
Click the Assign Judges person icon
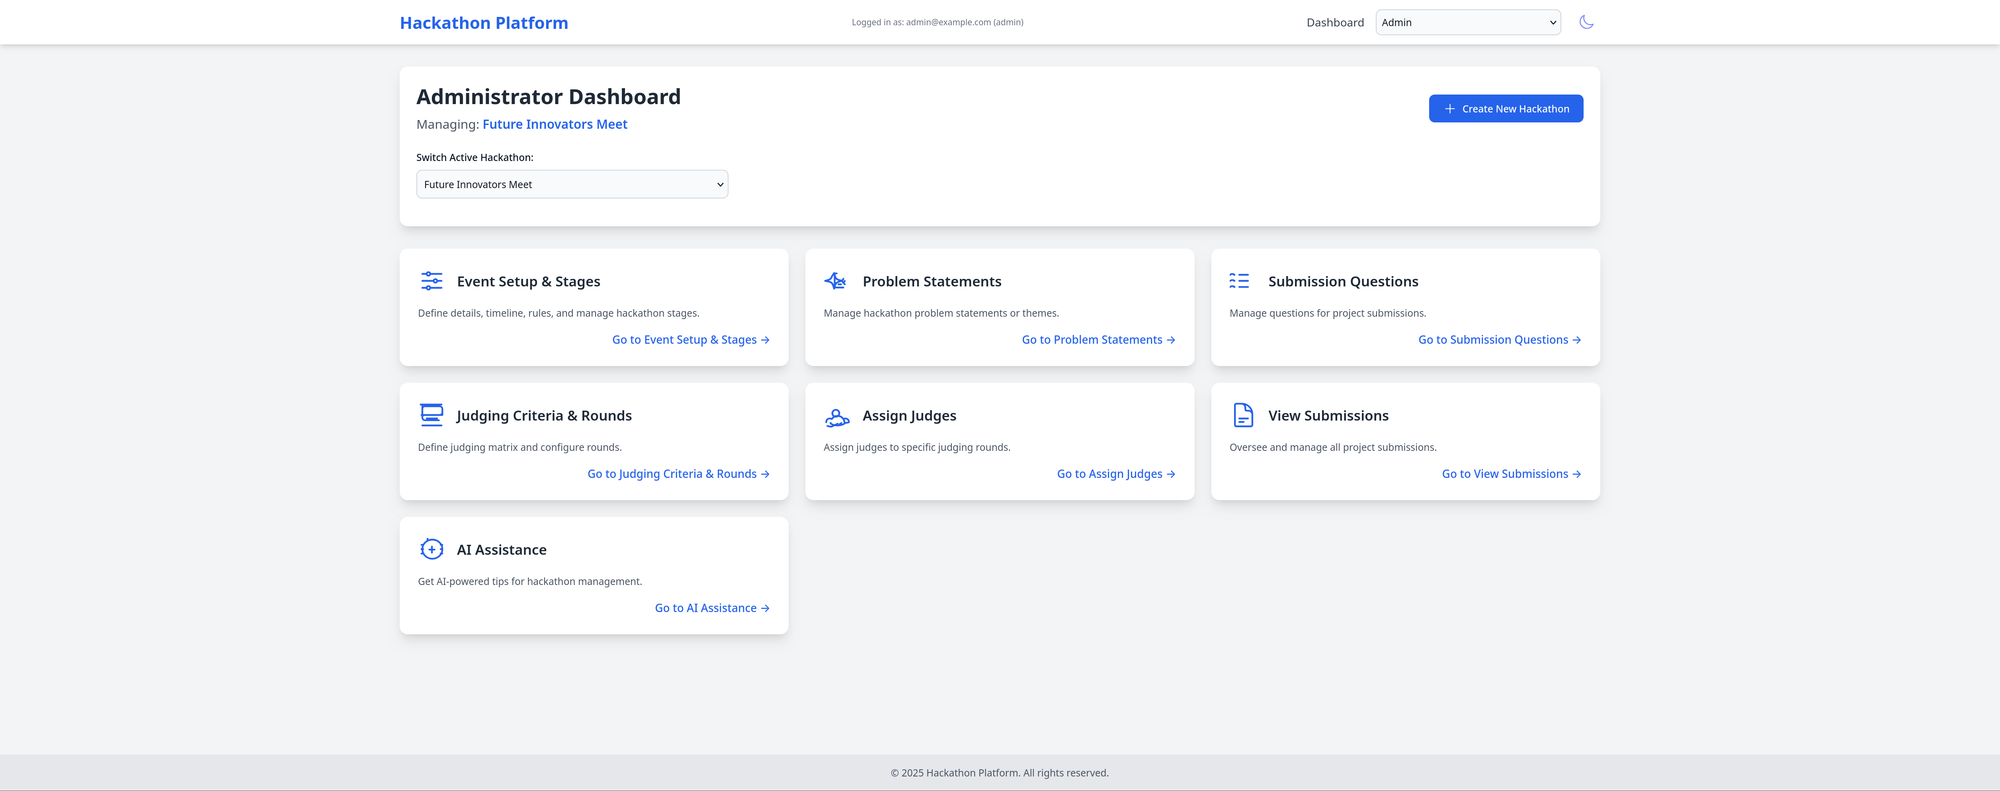(x=837, y=416)
